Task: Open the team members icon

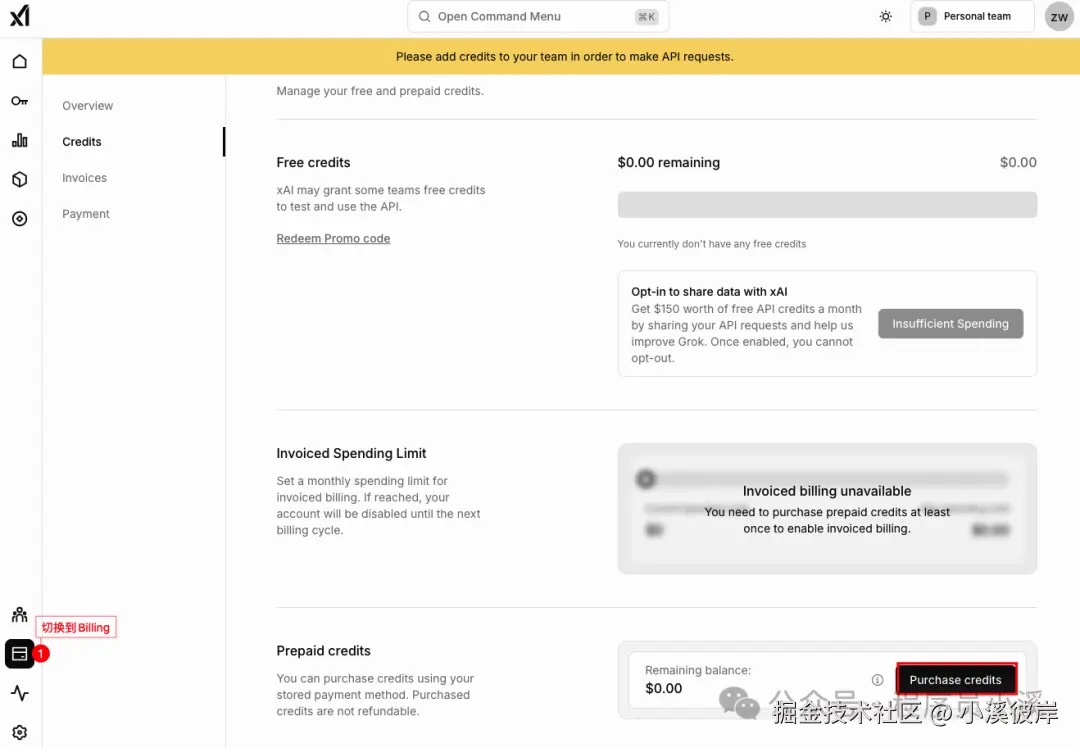Action: click(x=19, y=614)
